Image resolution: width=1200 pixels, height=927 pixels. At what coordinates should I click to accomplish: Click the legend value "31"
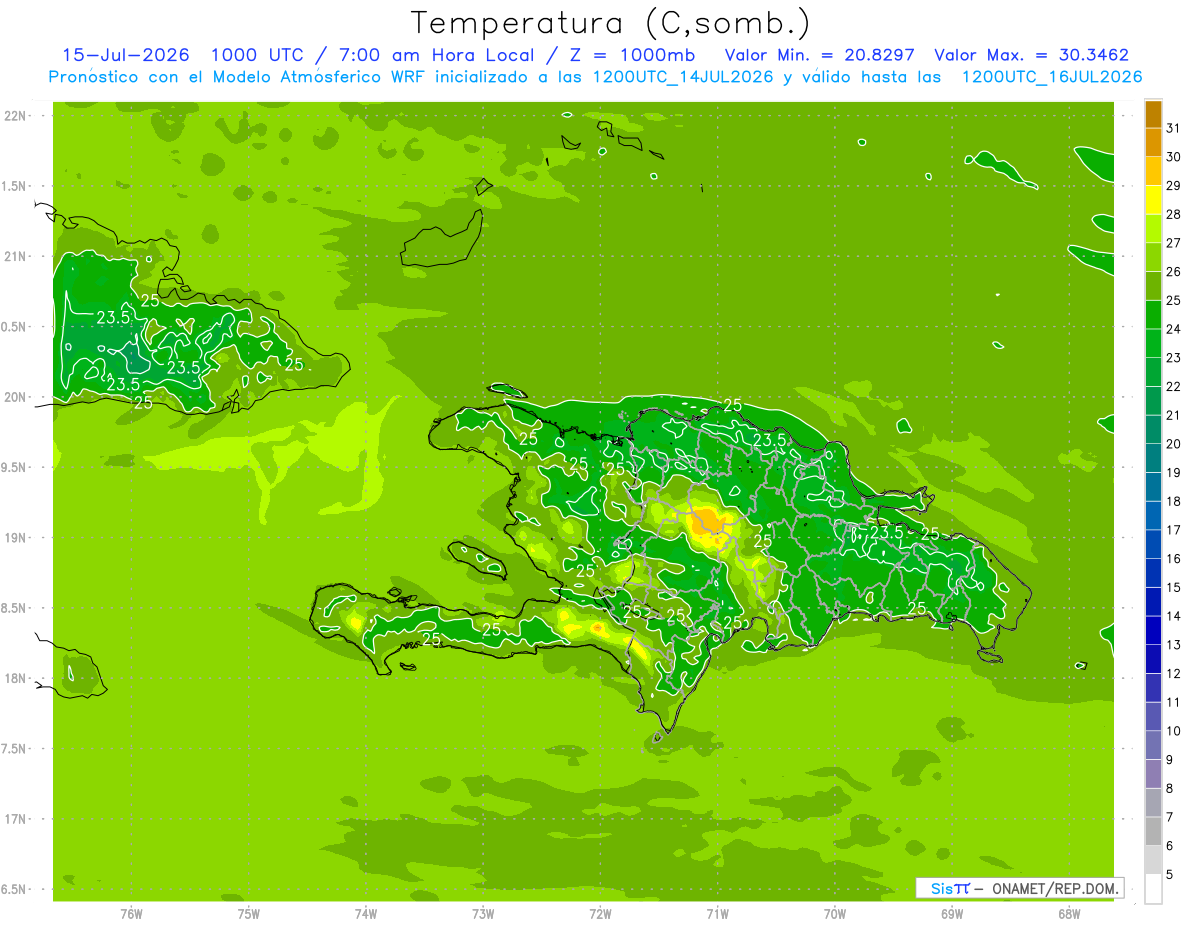pos(1173,128)
